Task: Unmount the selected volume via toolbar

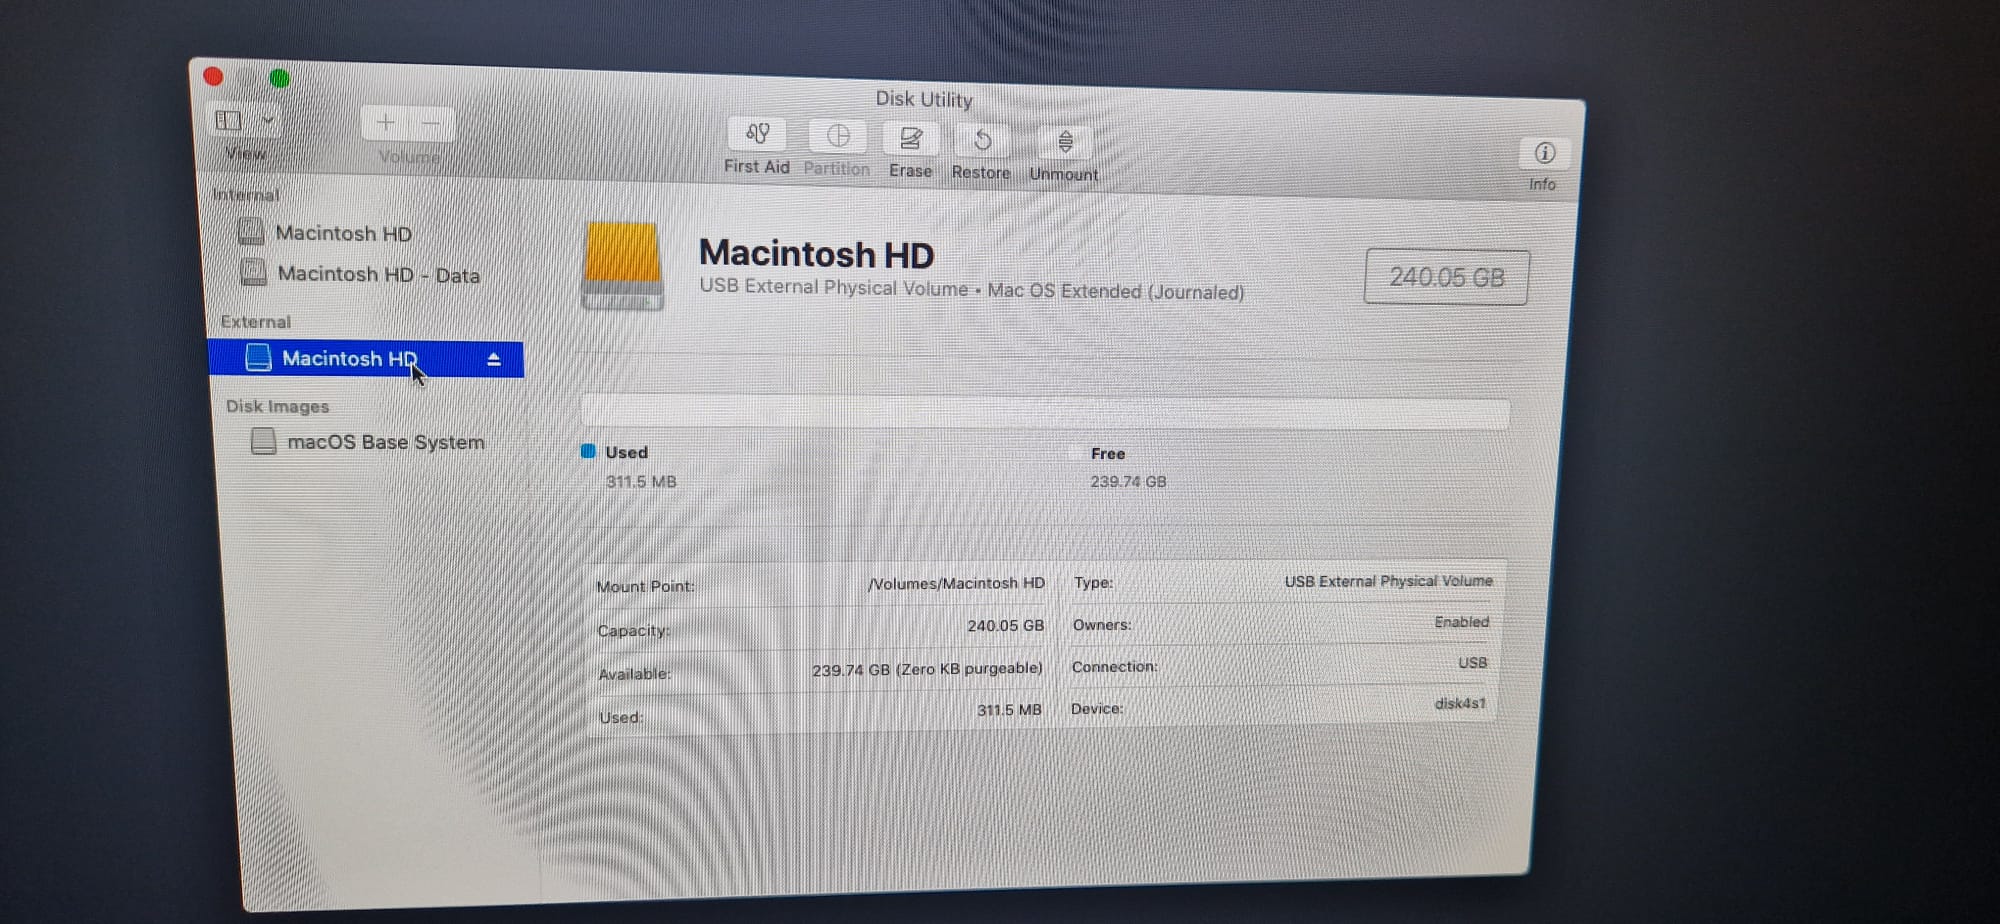Action: [x=1066, y=143]
